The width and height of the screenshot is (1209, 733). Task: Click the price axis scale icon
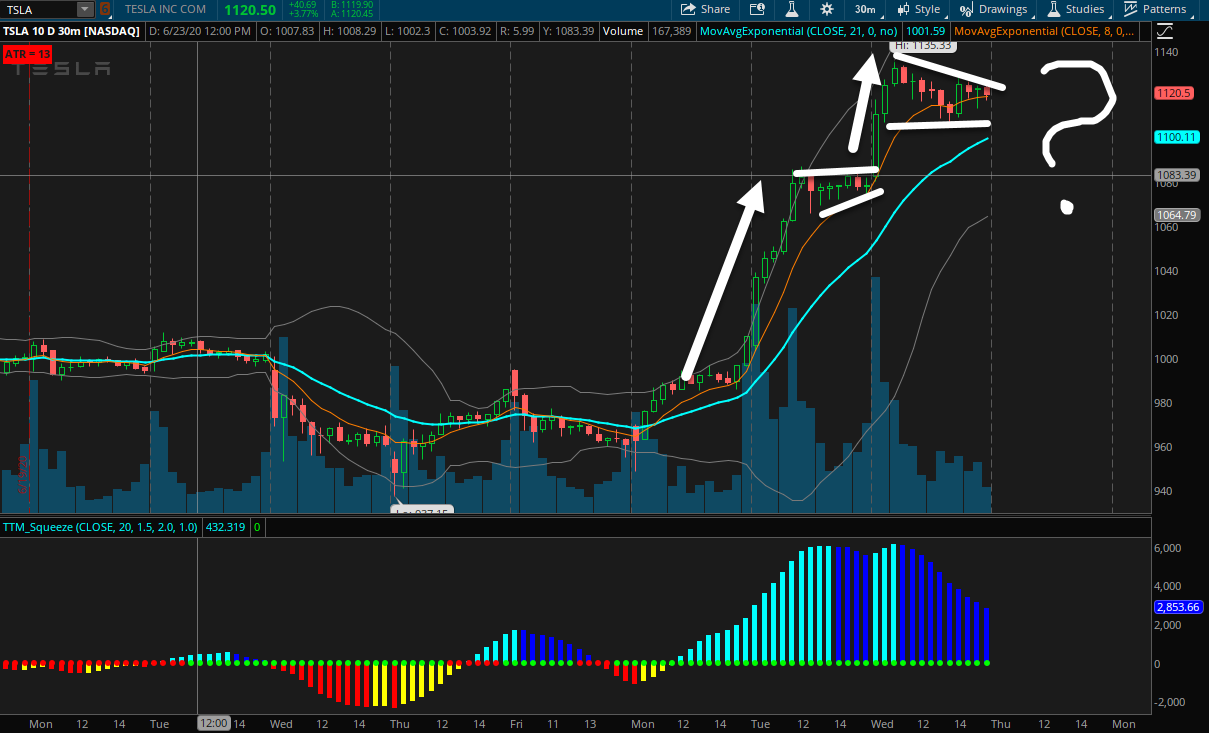[x=1165, y=31]
